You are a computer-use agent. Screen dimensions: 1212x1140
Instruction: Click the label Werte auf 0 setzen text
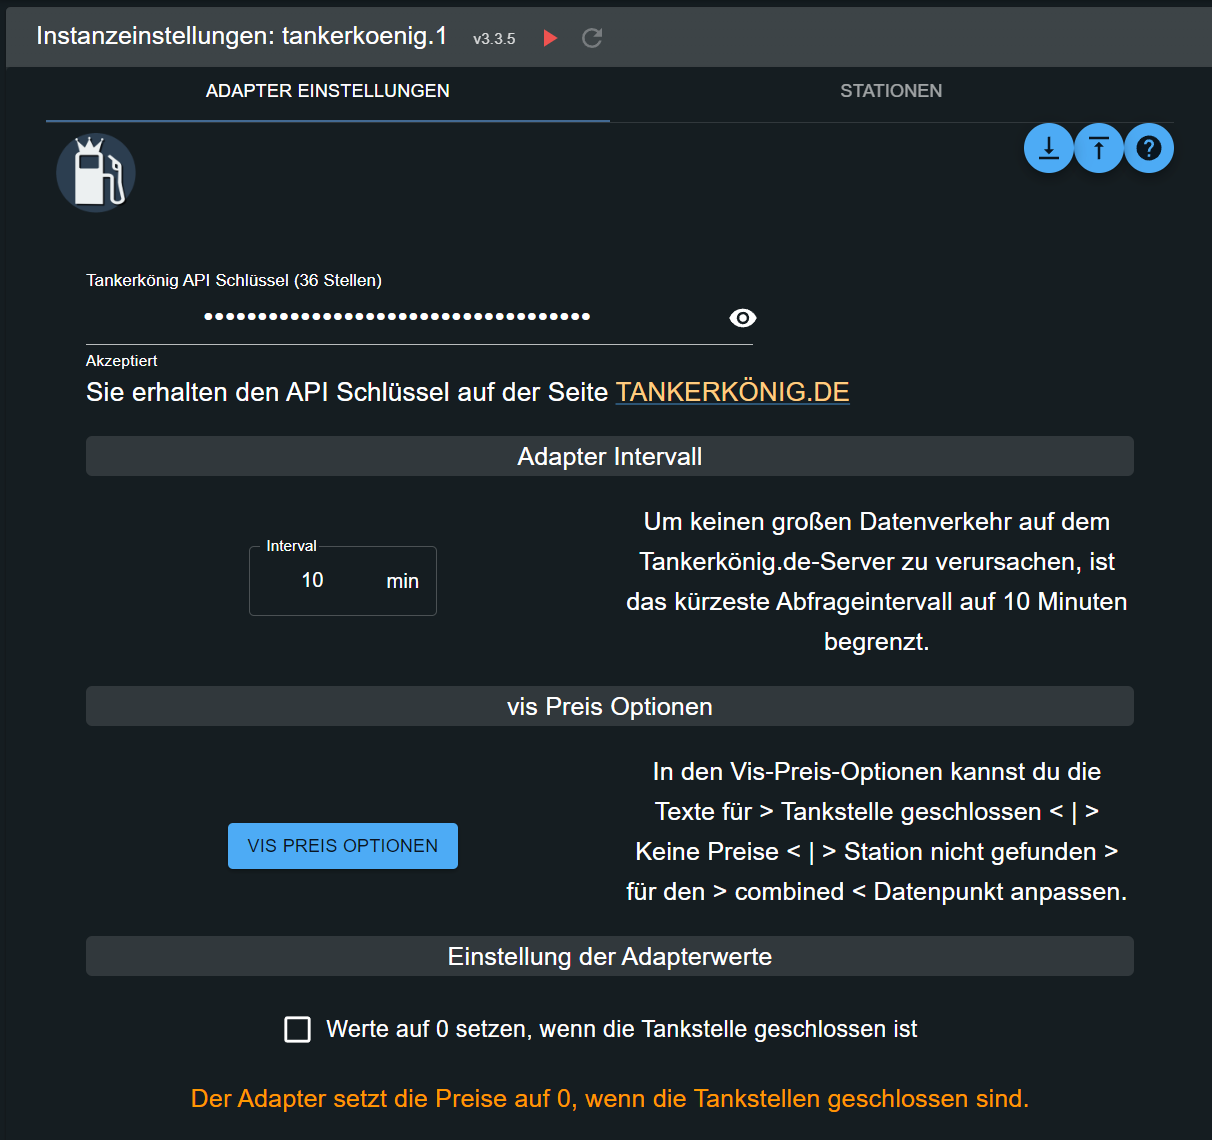pos(622,1029)
